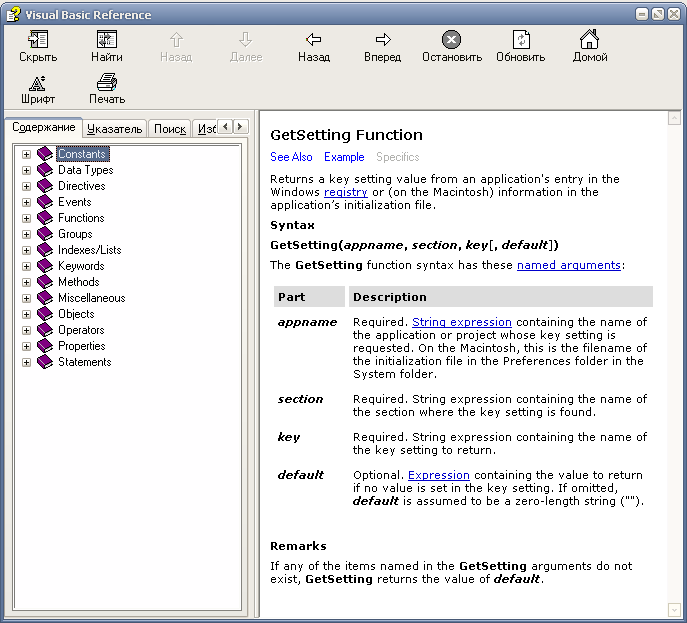Expand the Statements tree node

[27, 362]
